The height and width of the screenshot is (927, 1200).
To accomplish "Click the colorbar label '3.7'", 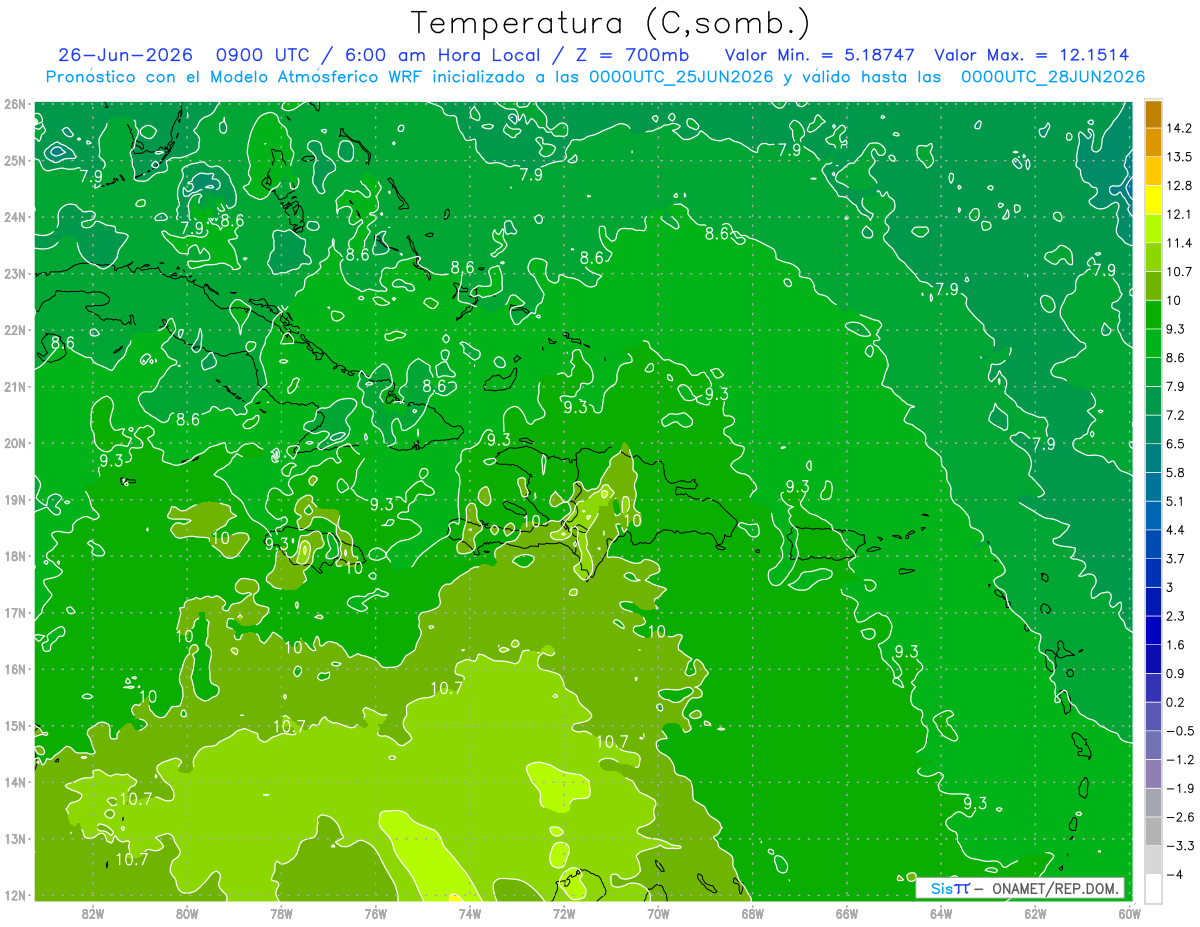I will point(1177,558).
